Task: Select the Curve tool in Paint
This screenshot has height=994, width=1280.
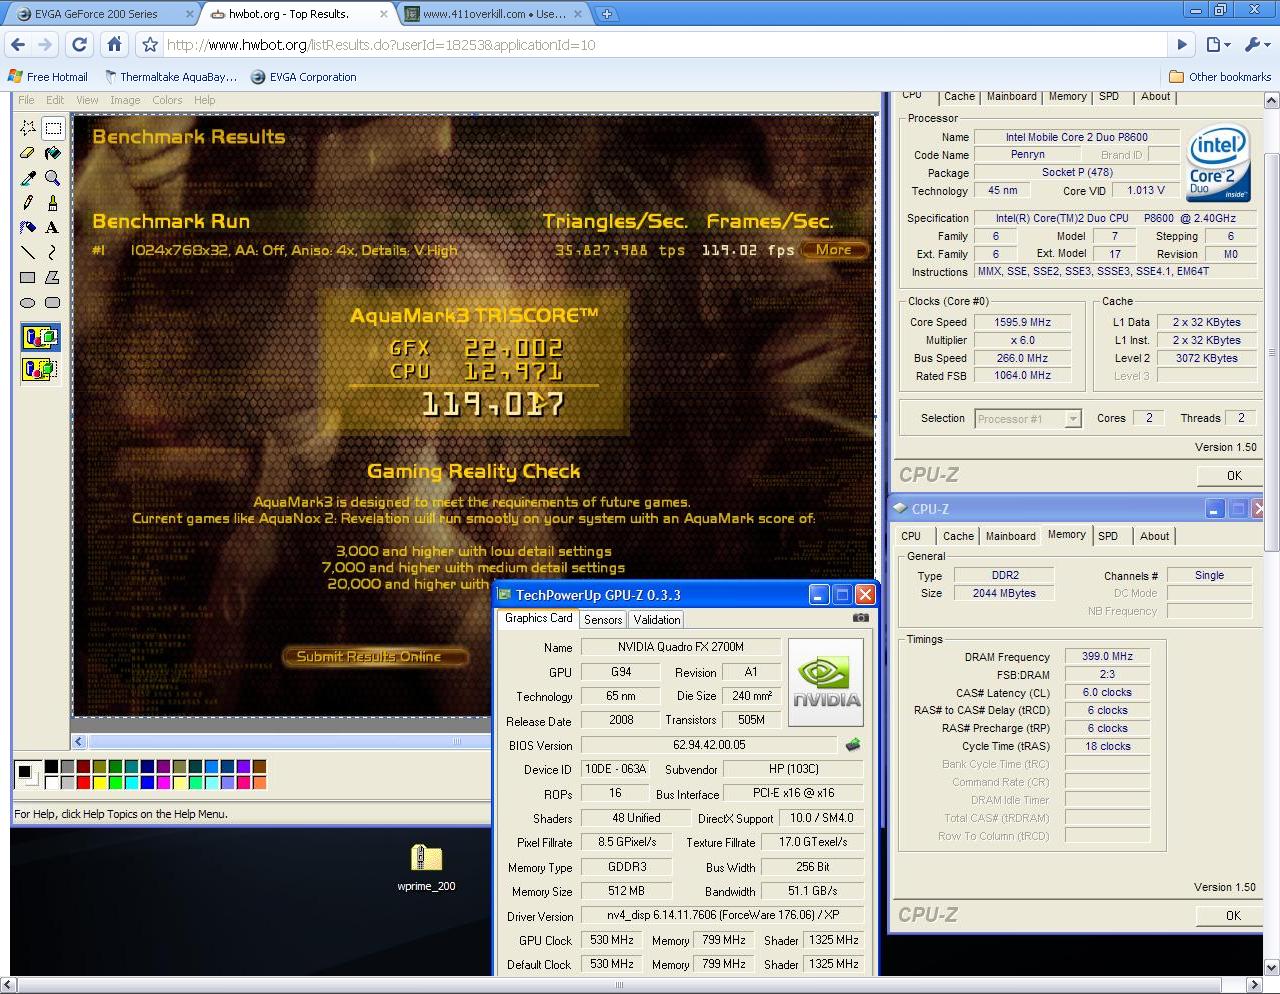Action: [53, 253]
